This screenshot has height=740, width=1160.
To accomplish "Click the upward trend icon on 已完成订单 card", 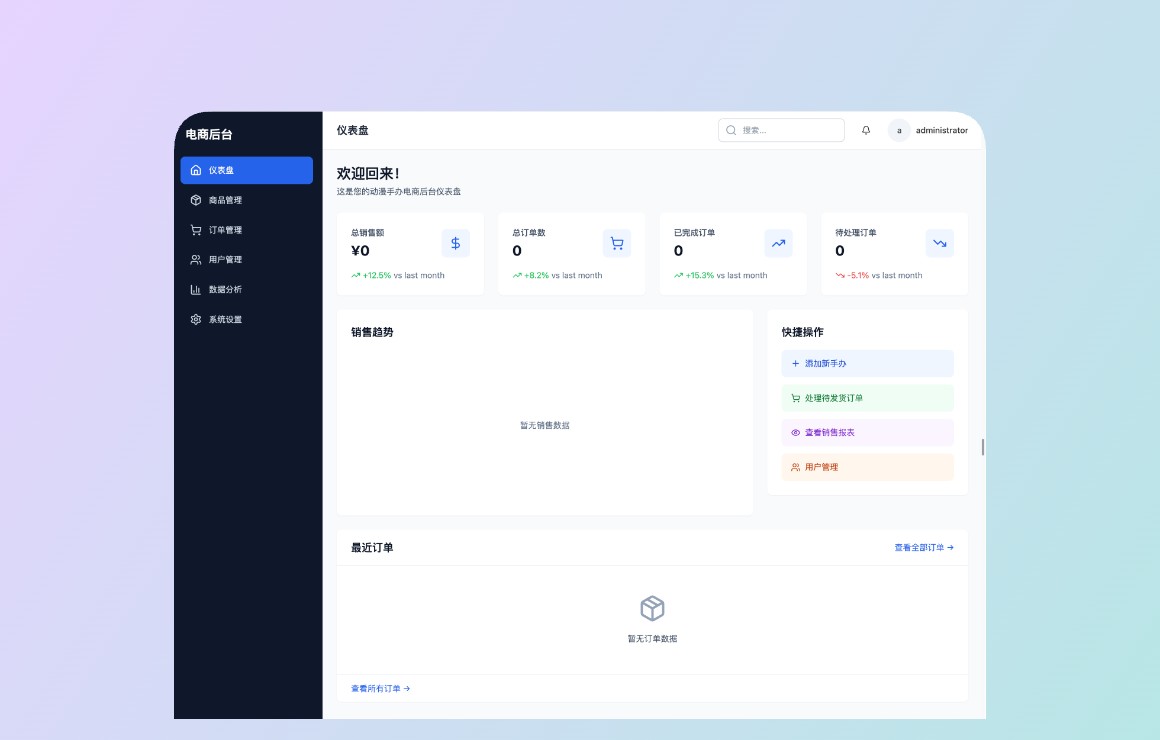I will point(778,243).
